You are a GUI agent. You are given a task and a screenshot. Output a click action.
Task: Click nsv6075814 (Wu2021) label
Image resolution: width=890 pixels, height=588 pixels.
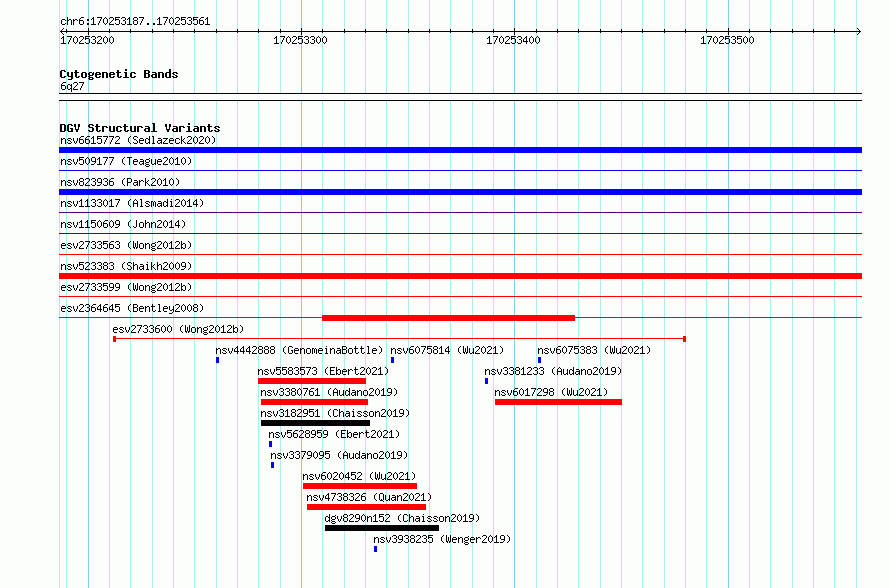tap(447, 350)
